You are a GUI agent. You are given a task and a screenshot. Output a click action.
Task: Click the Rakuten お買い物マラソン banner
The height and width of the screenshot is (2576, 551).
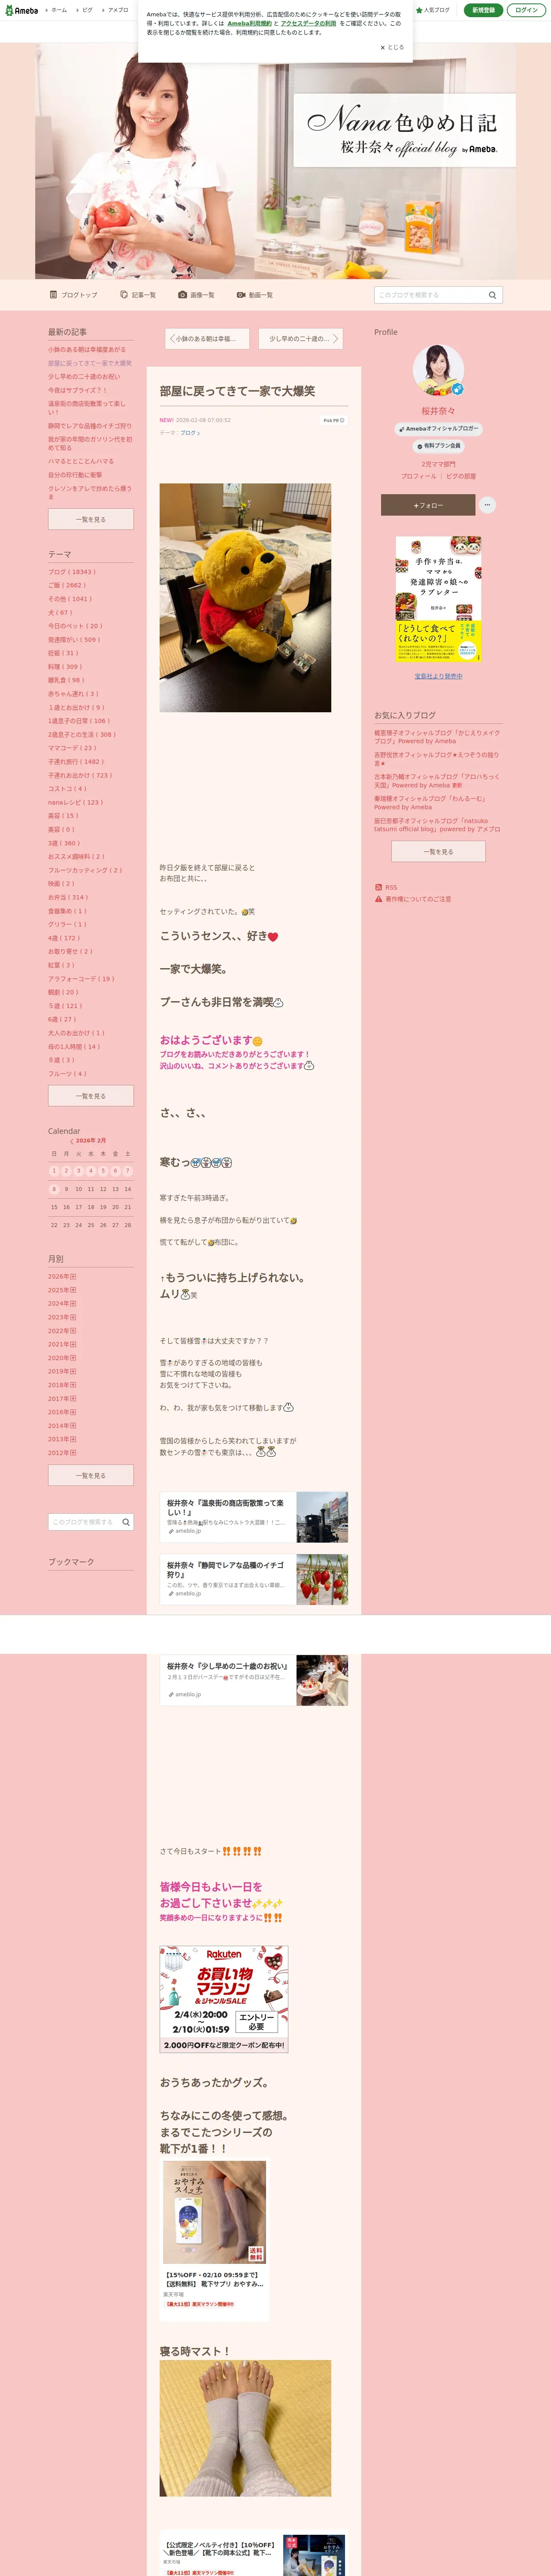coord(224,1999)
